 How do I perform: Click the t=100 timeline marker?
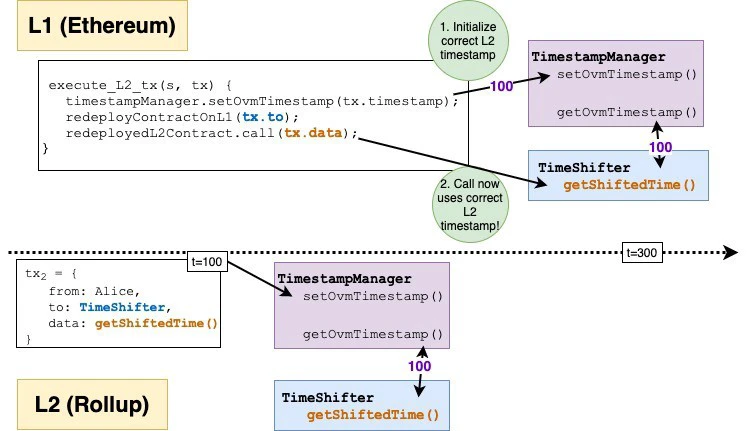click(209, 262)
